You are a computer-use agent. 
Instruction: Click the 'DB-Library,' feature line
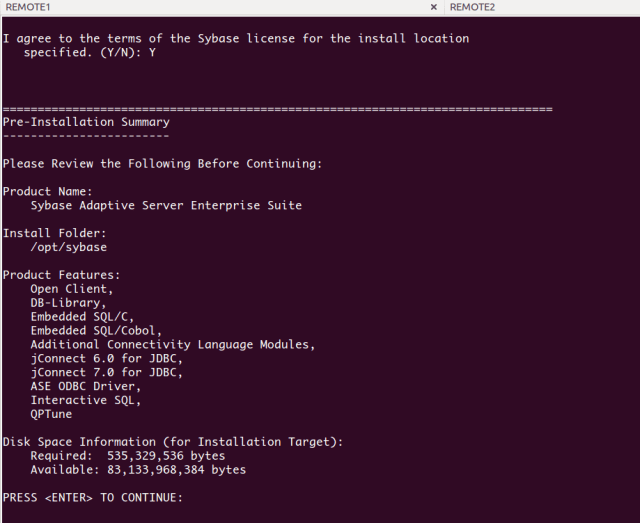tap(68, 303)
